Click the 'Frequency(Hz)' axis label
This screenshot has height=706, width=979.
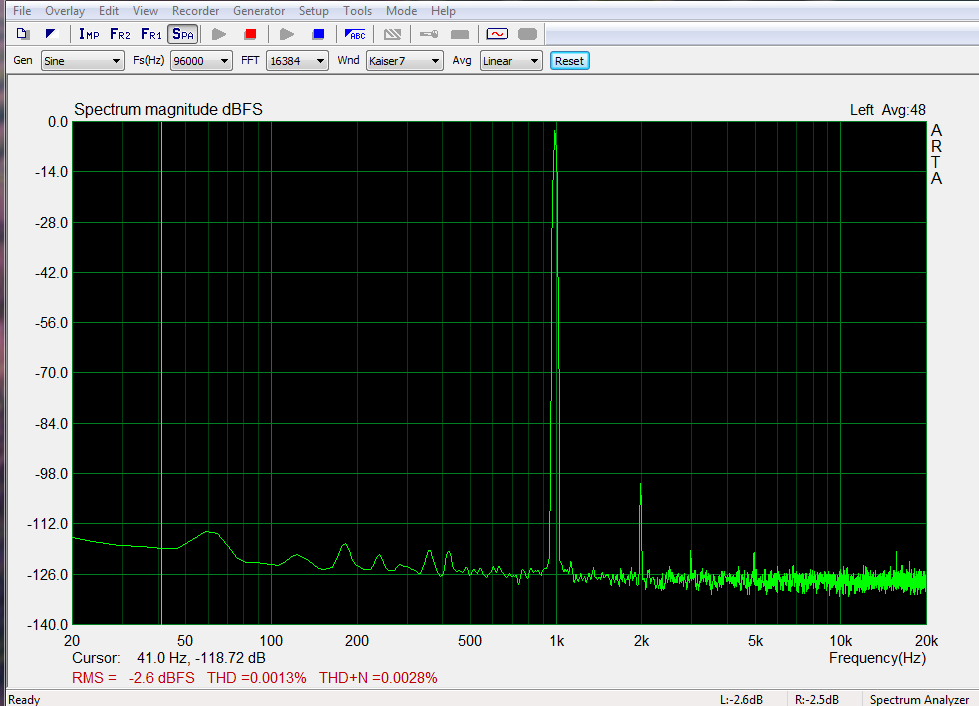[877, 658]
